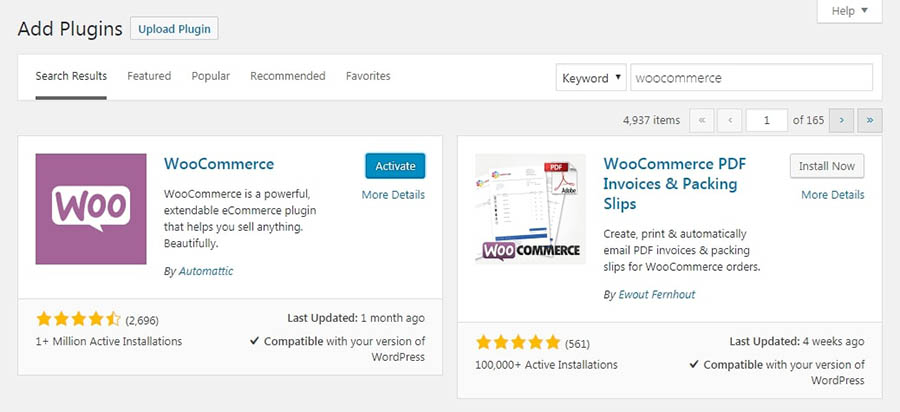Screen dimensions: 900x412
Task: Open the Favorites tab
Action: 368,76
